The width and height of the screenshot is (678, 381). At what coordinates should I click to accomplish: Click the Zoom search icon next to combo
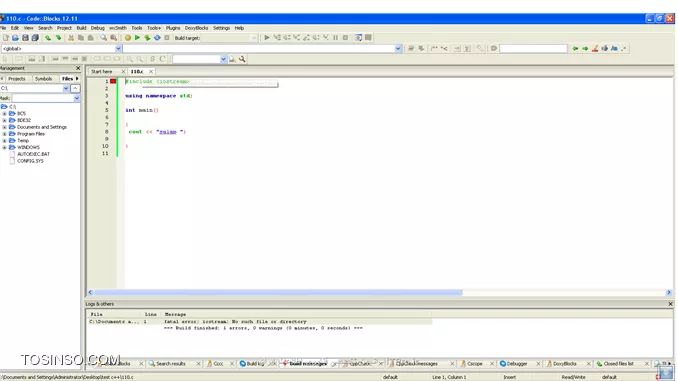[233, 59]
